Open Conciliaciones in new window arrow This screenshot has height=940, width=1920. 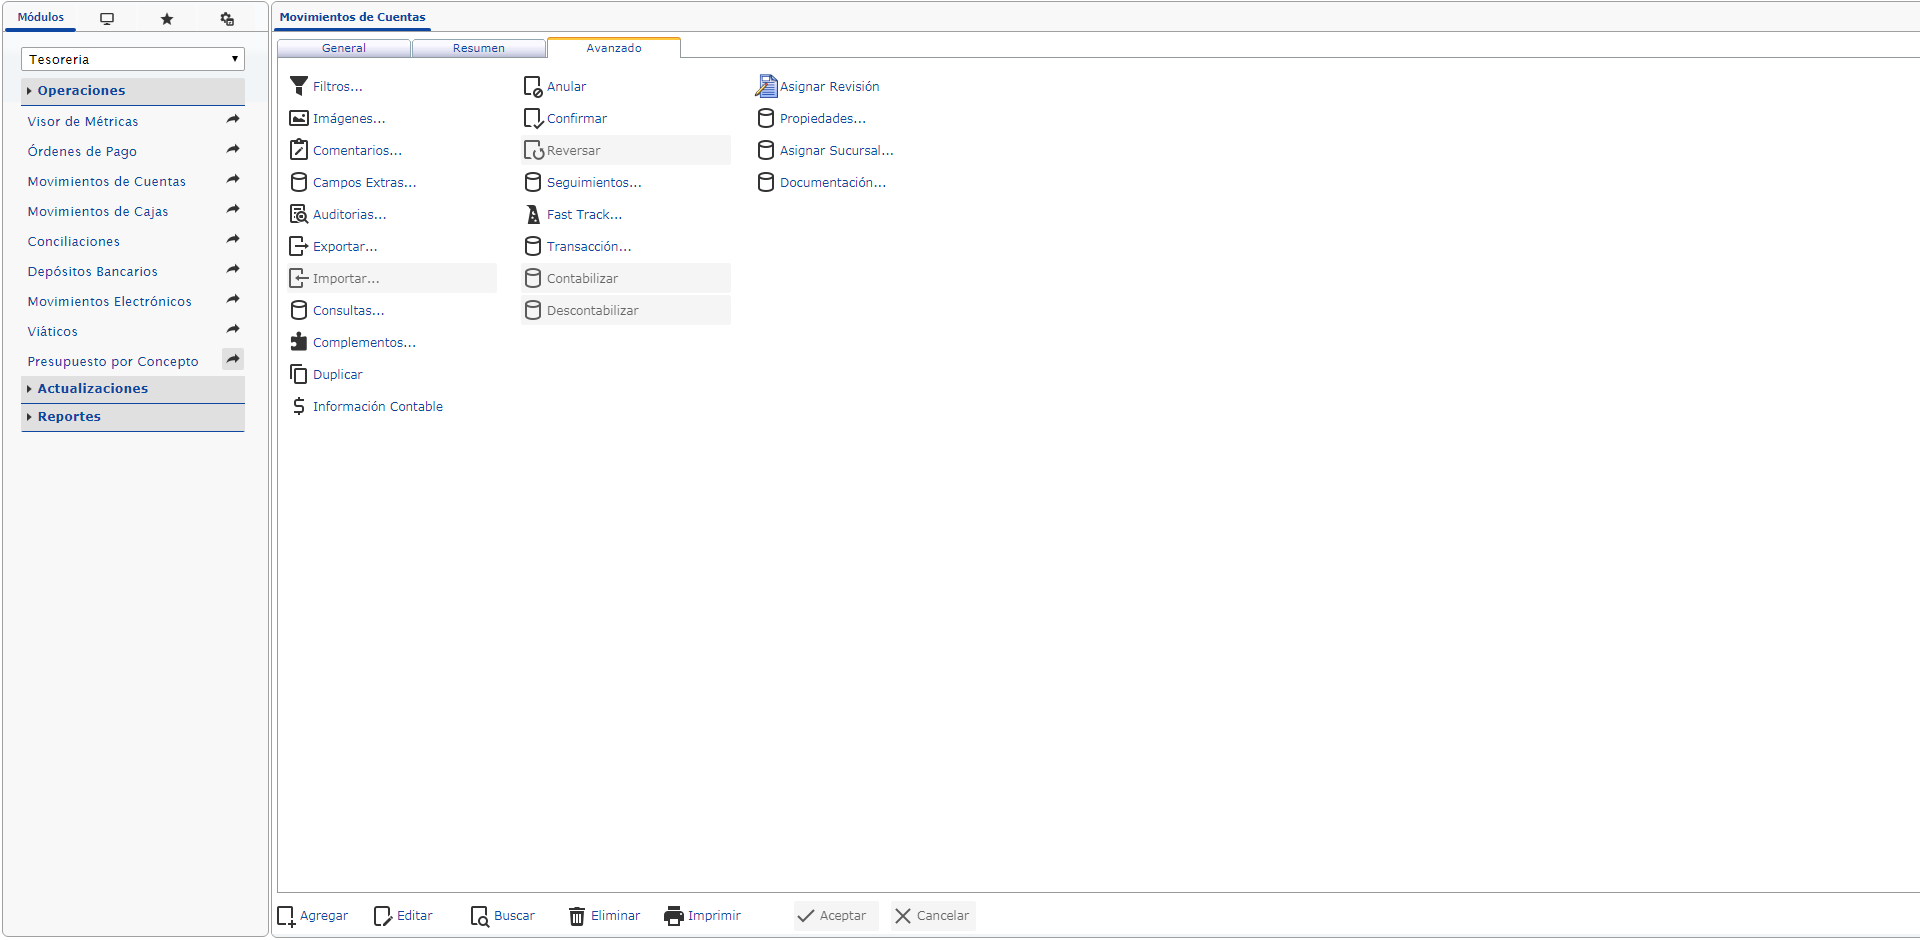[x=233, y=240]
